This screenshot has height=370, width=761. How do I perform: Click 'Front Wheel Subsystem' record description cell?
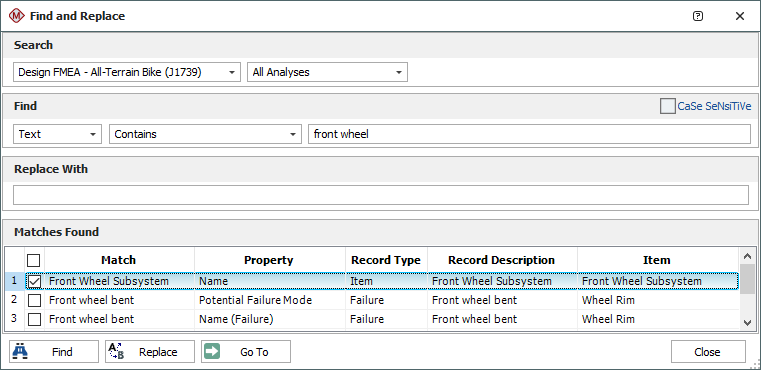pos(502,281)
